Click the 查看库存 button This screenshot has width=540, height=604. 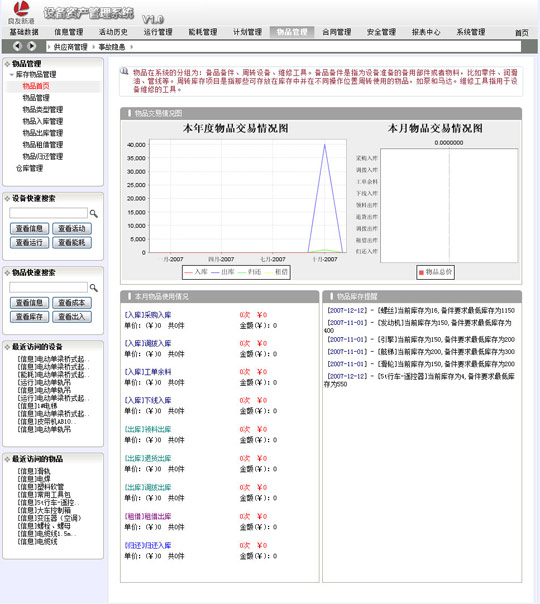pyautogui.click(x=29, y=317)
